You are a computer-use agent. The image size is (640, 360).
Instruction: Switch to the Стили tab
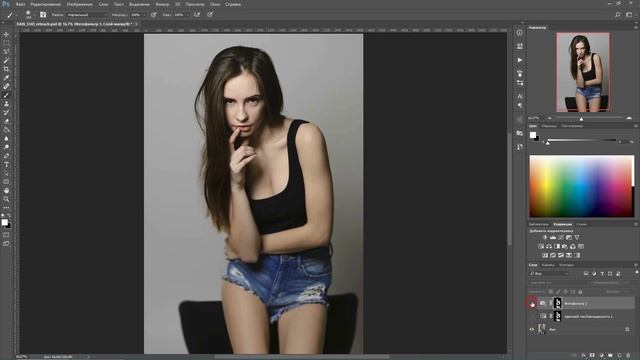582,224
